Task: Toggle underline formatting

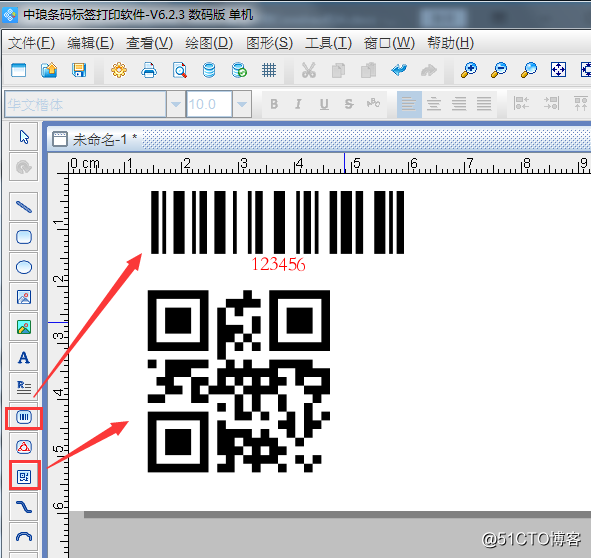Action: click(x=324, y=104)
